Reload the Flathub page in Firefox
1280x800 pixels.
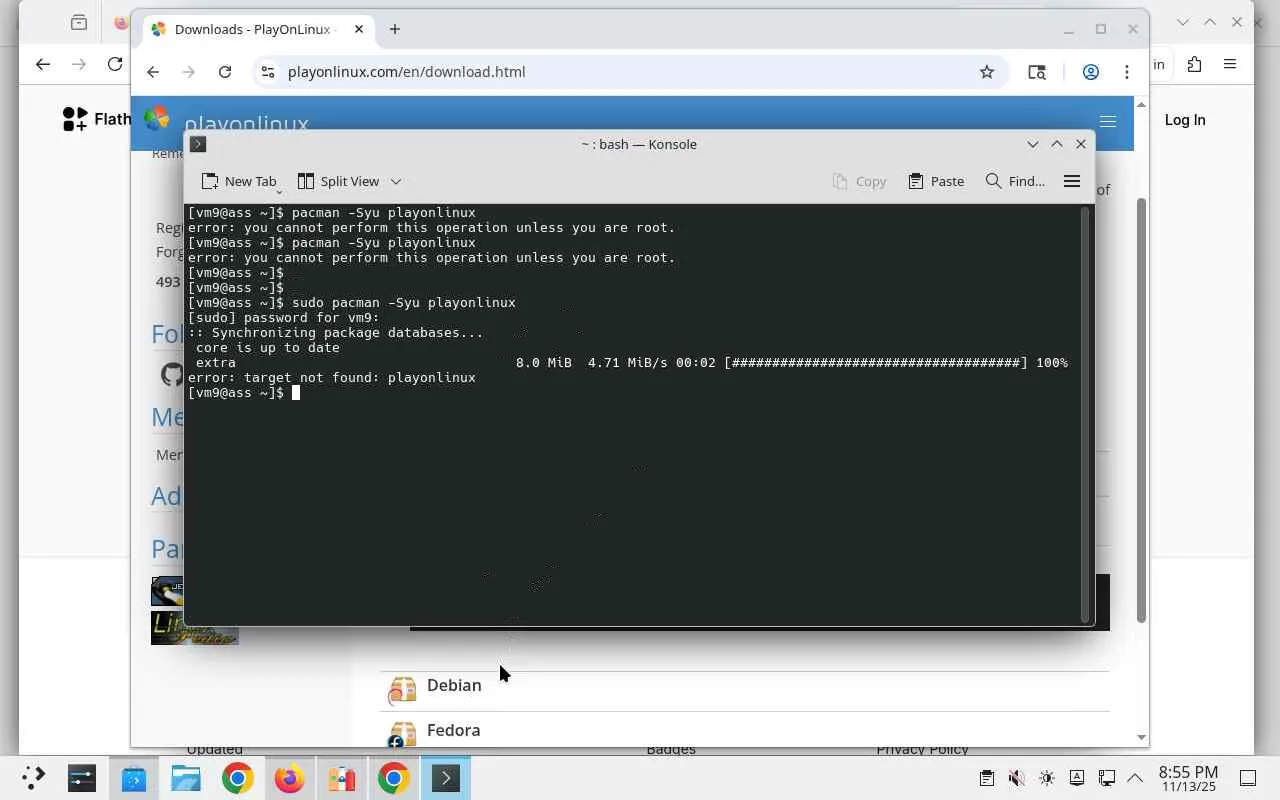(115, 64)
